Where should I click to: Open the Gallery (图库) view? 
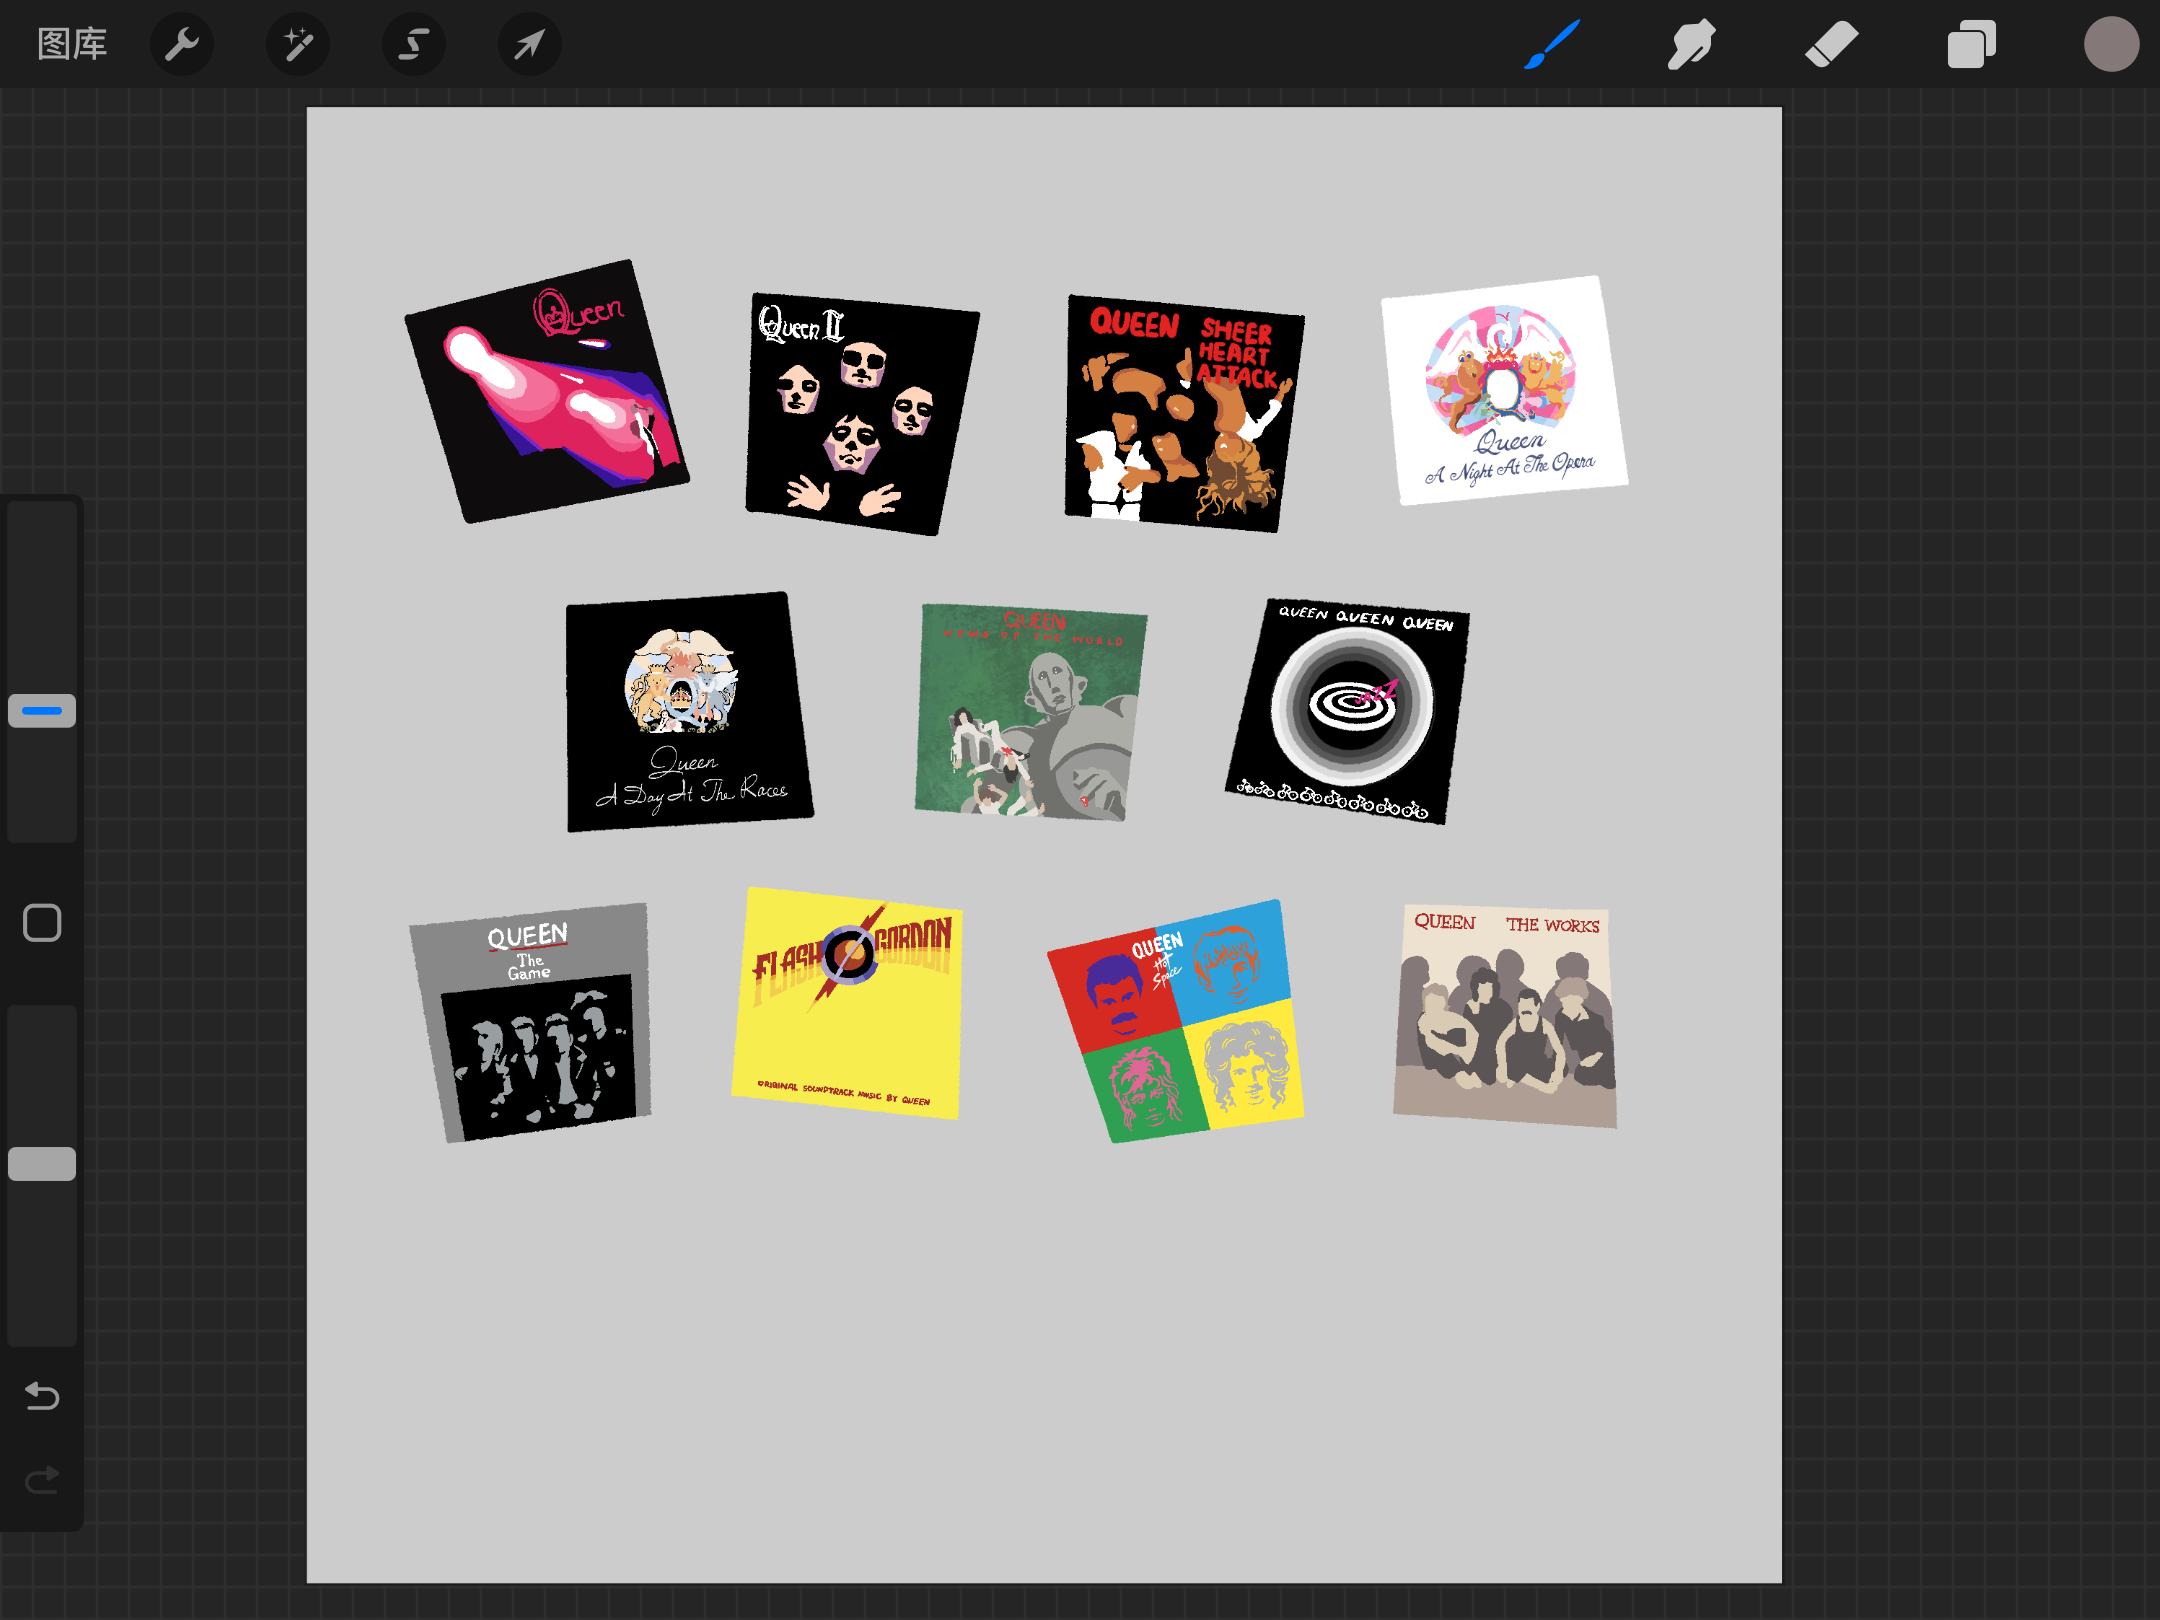coord(72,44)
